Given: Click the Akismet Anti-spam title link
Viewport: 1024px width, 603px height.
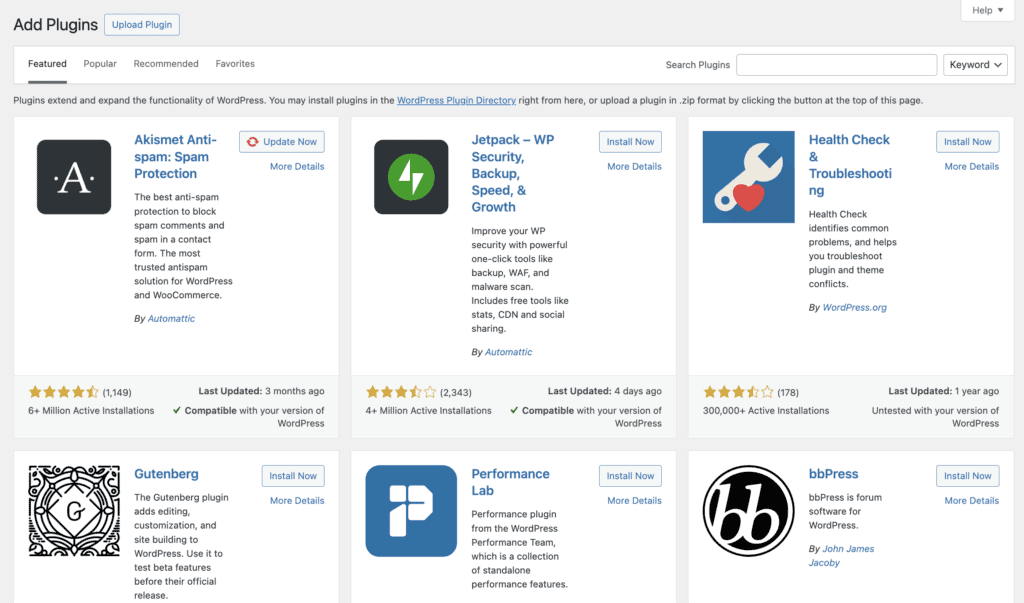Looking at the screenshot, I should [175, 157].
